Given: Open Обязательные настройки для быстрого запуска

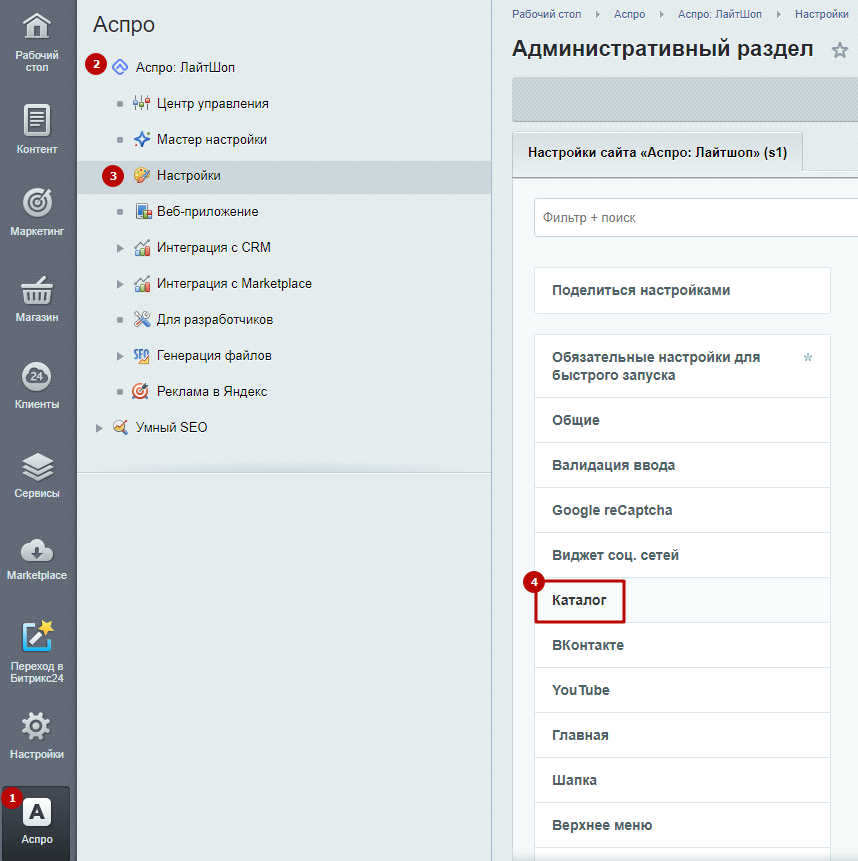Looking at the screenshot, I should 682,366.
